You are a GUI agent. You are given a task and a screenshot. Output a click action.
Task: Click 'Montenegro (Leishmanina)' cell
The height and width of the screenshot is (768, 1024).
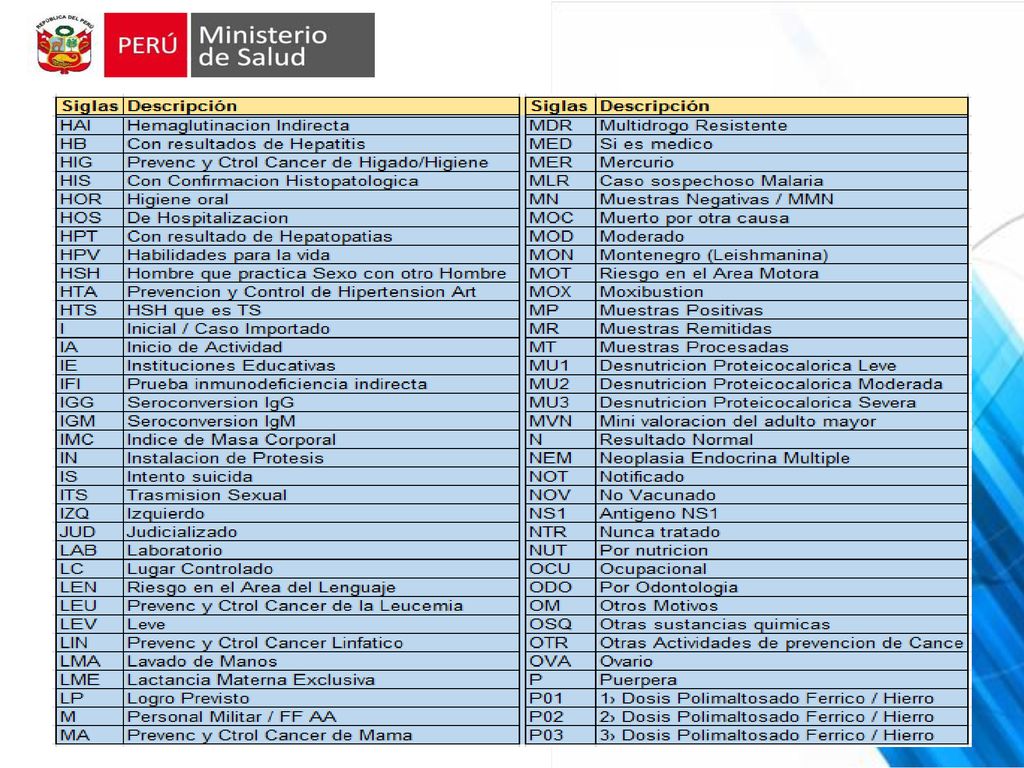pos(781,255)
